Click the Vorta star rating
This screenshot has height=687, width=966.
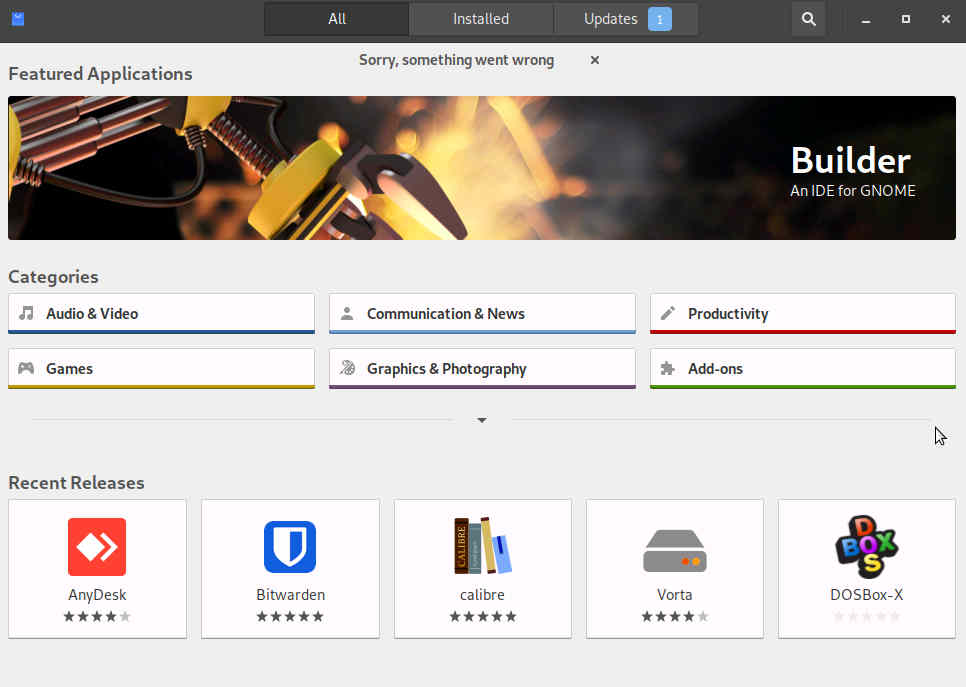[x=675, y=616]
